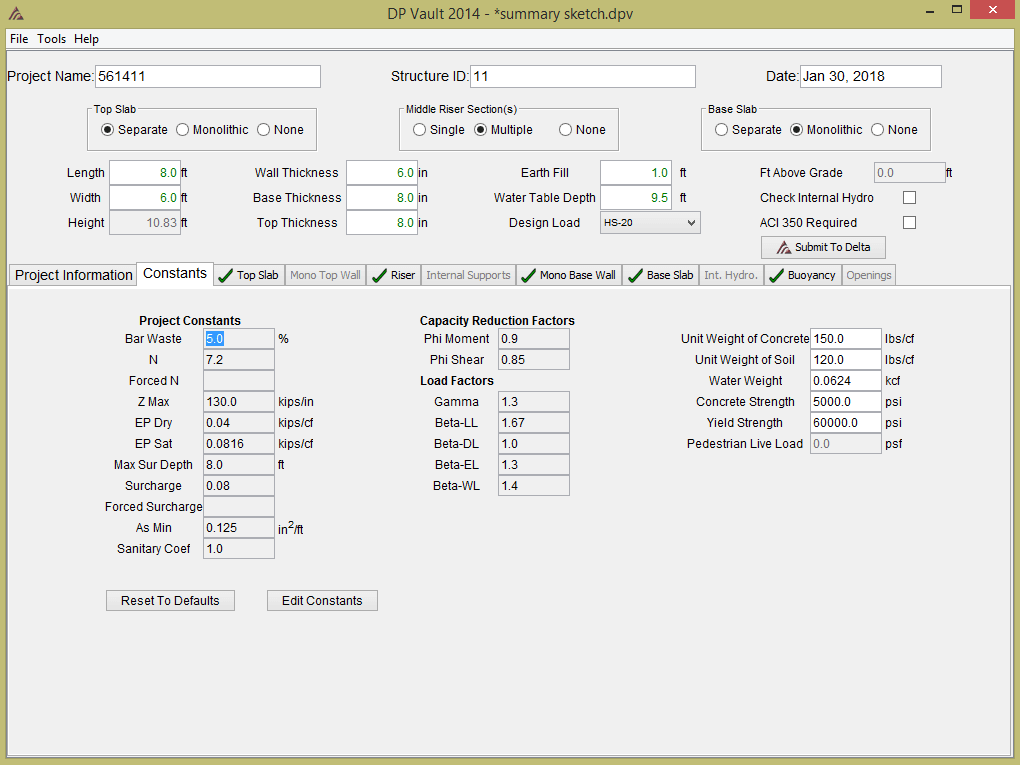The image size is (1020, 765).
Task: Click the Edit Constants button
Action: (322, 601)
